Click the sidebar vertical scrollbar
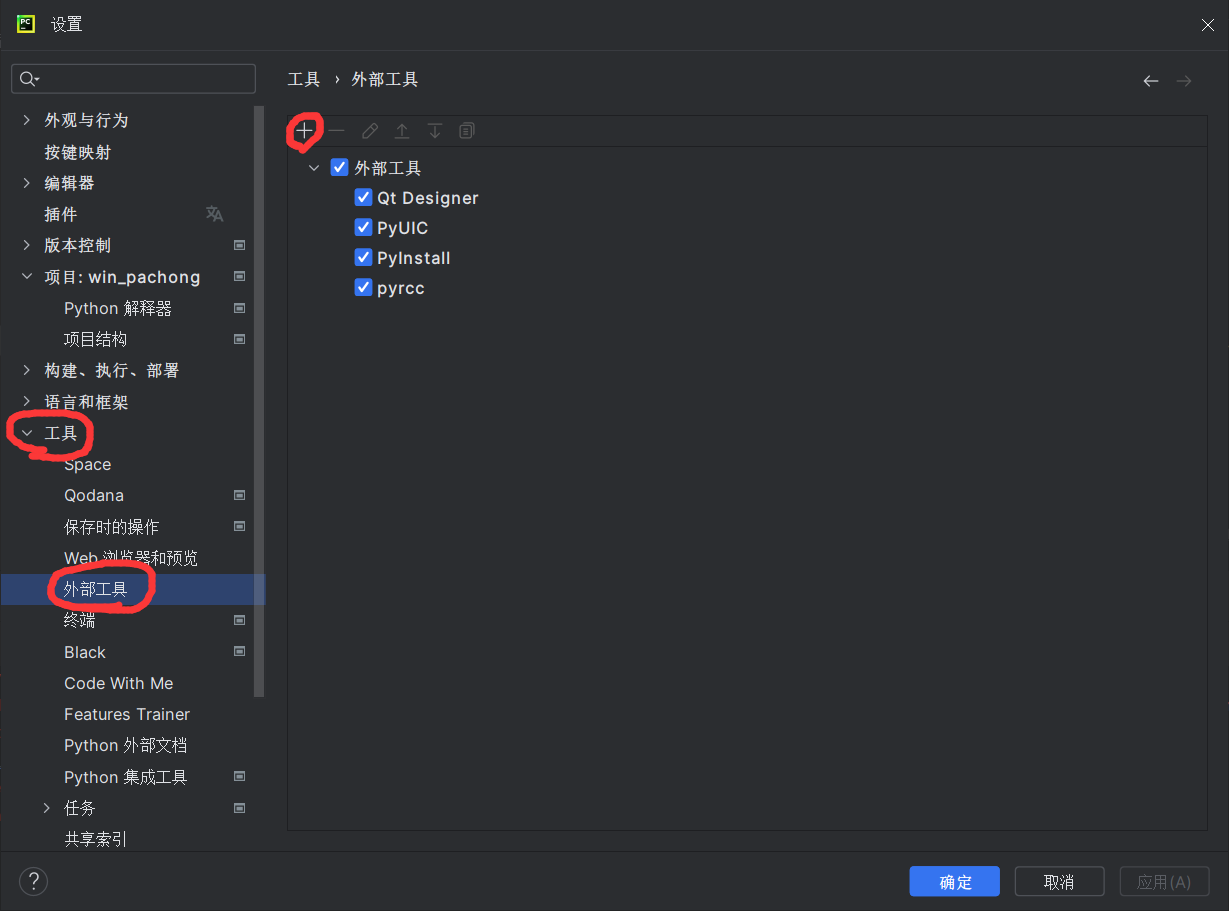 pyautogui.click(x=259, y=400)
